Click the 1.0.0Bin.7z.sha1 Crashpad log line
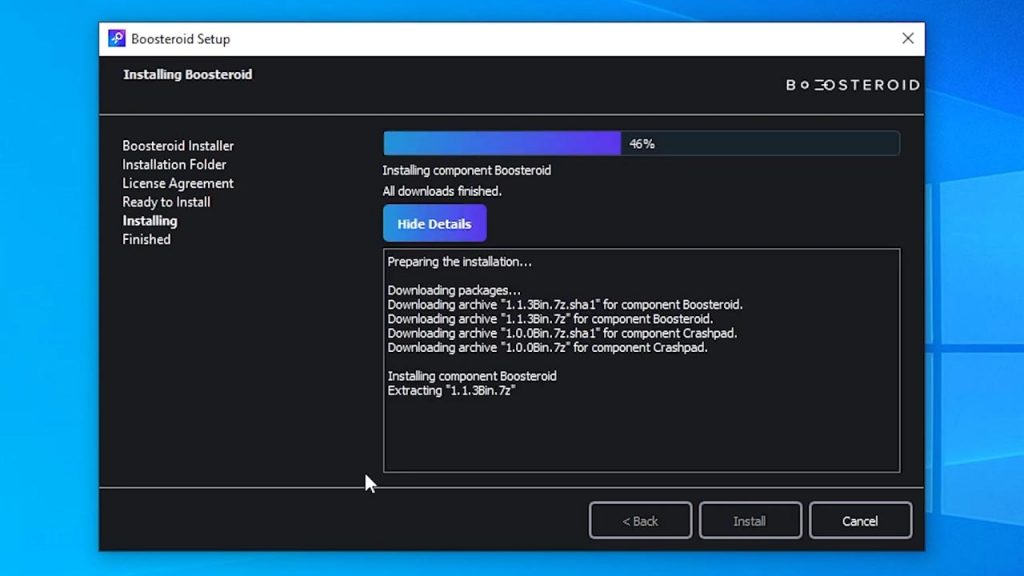The height and width of the screenshot is (576, 1024). (562, 333)
